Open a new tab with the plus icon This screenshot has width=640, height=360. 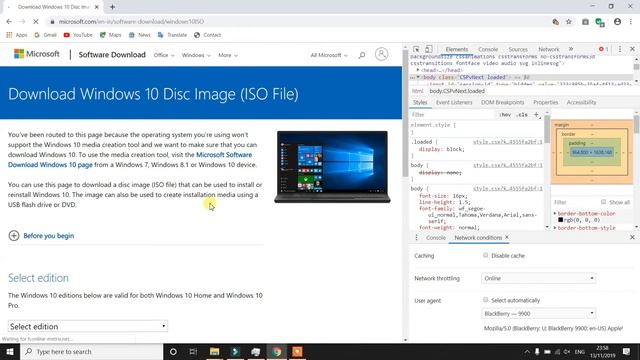click(112, 7)
